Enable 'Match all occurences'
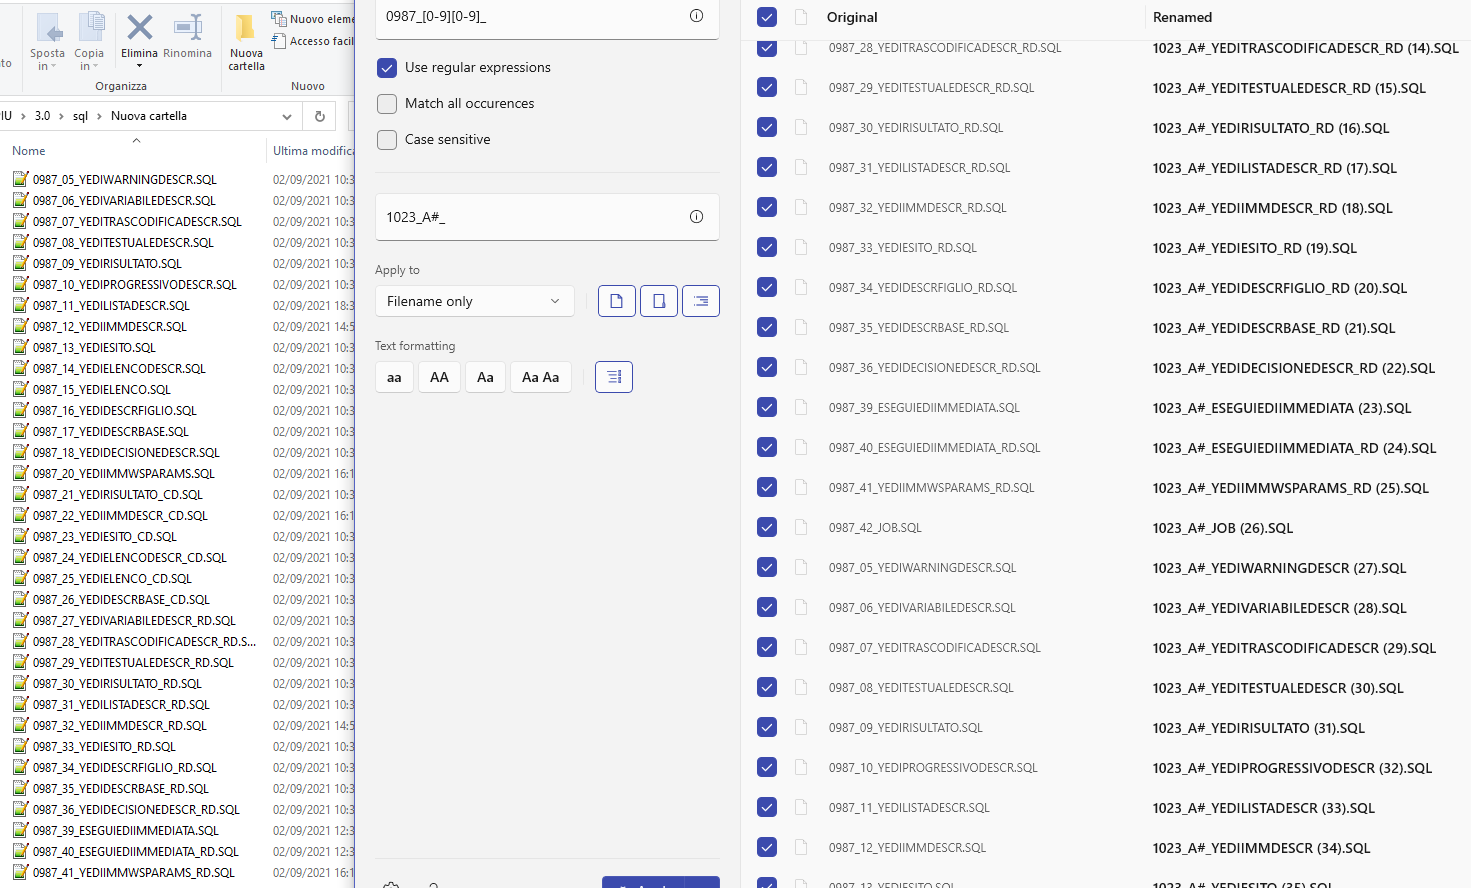The image size is (1471, 888). [387, 103]
